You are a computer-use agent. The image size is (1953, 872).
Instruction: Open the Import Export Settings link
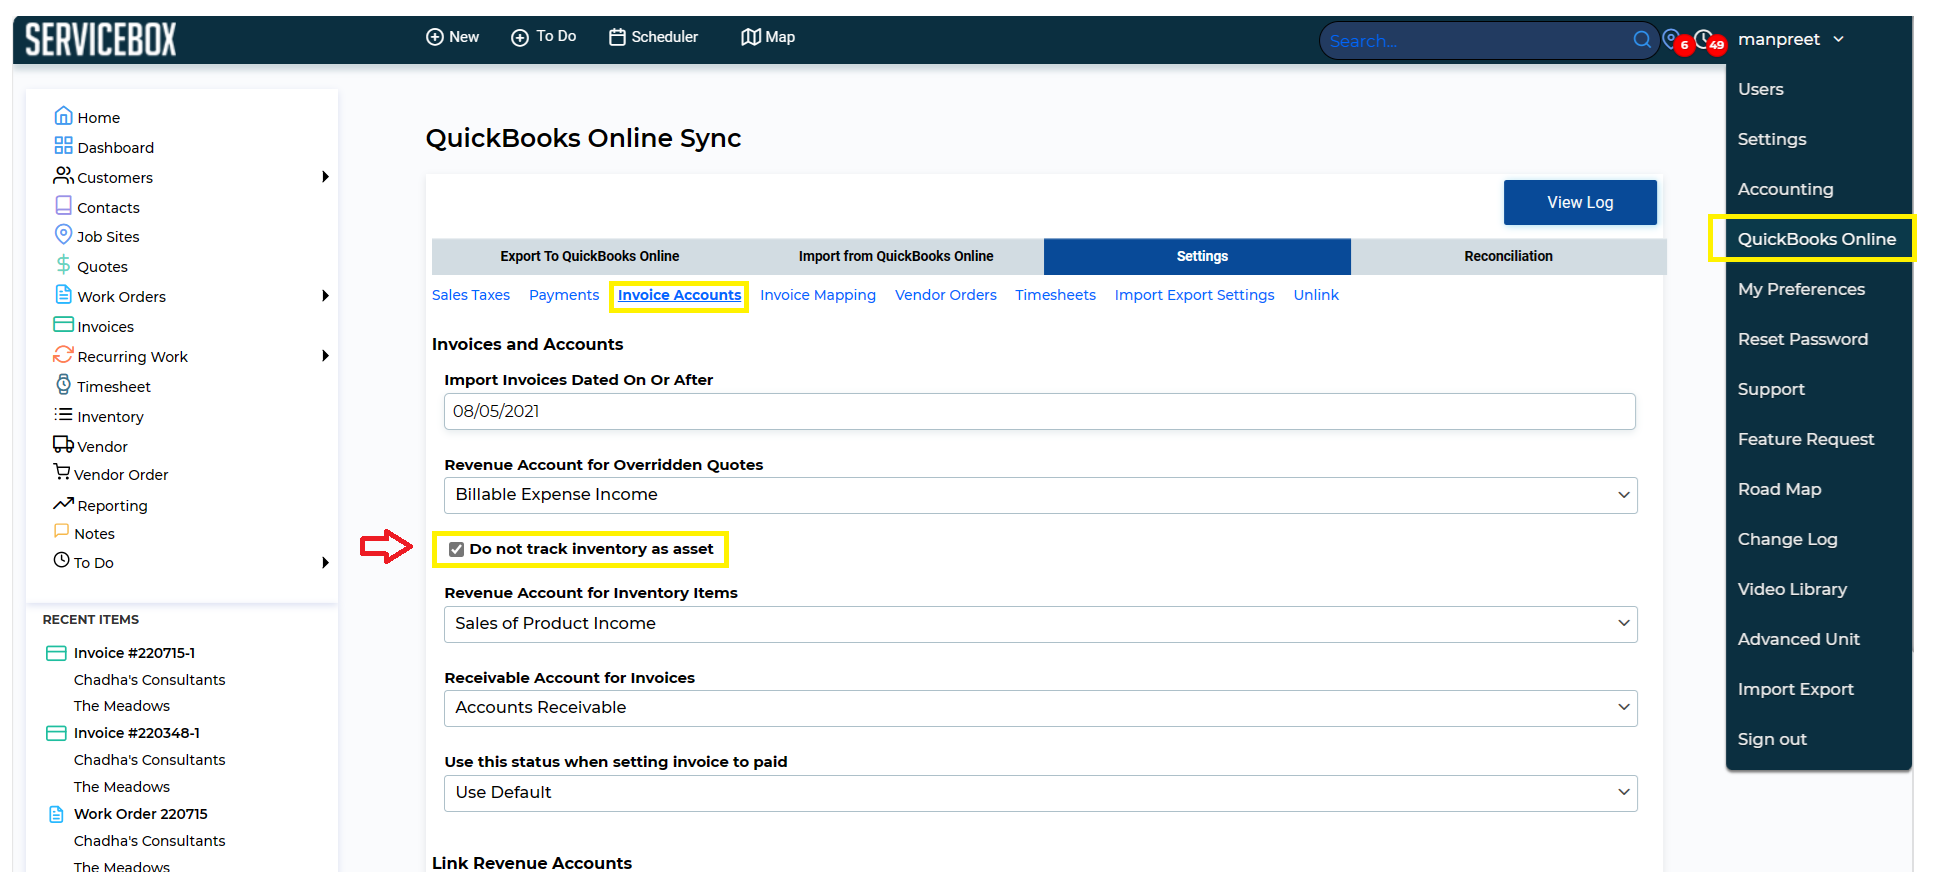(1194, 295)
